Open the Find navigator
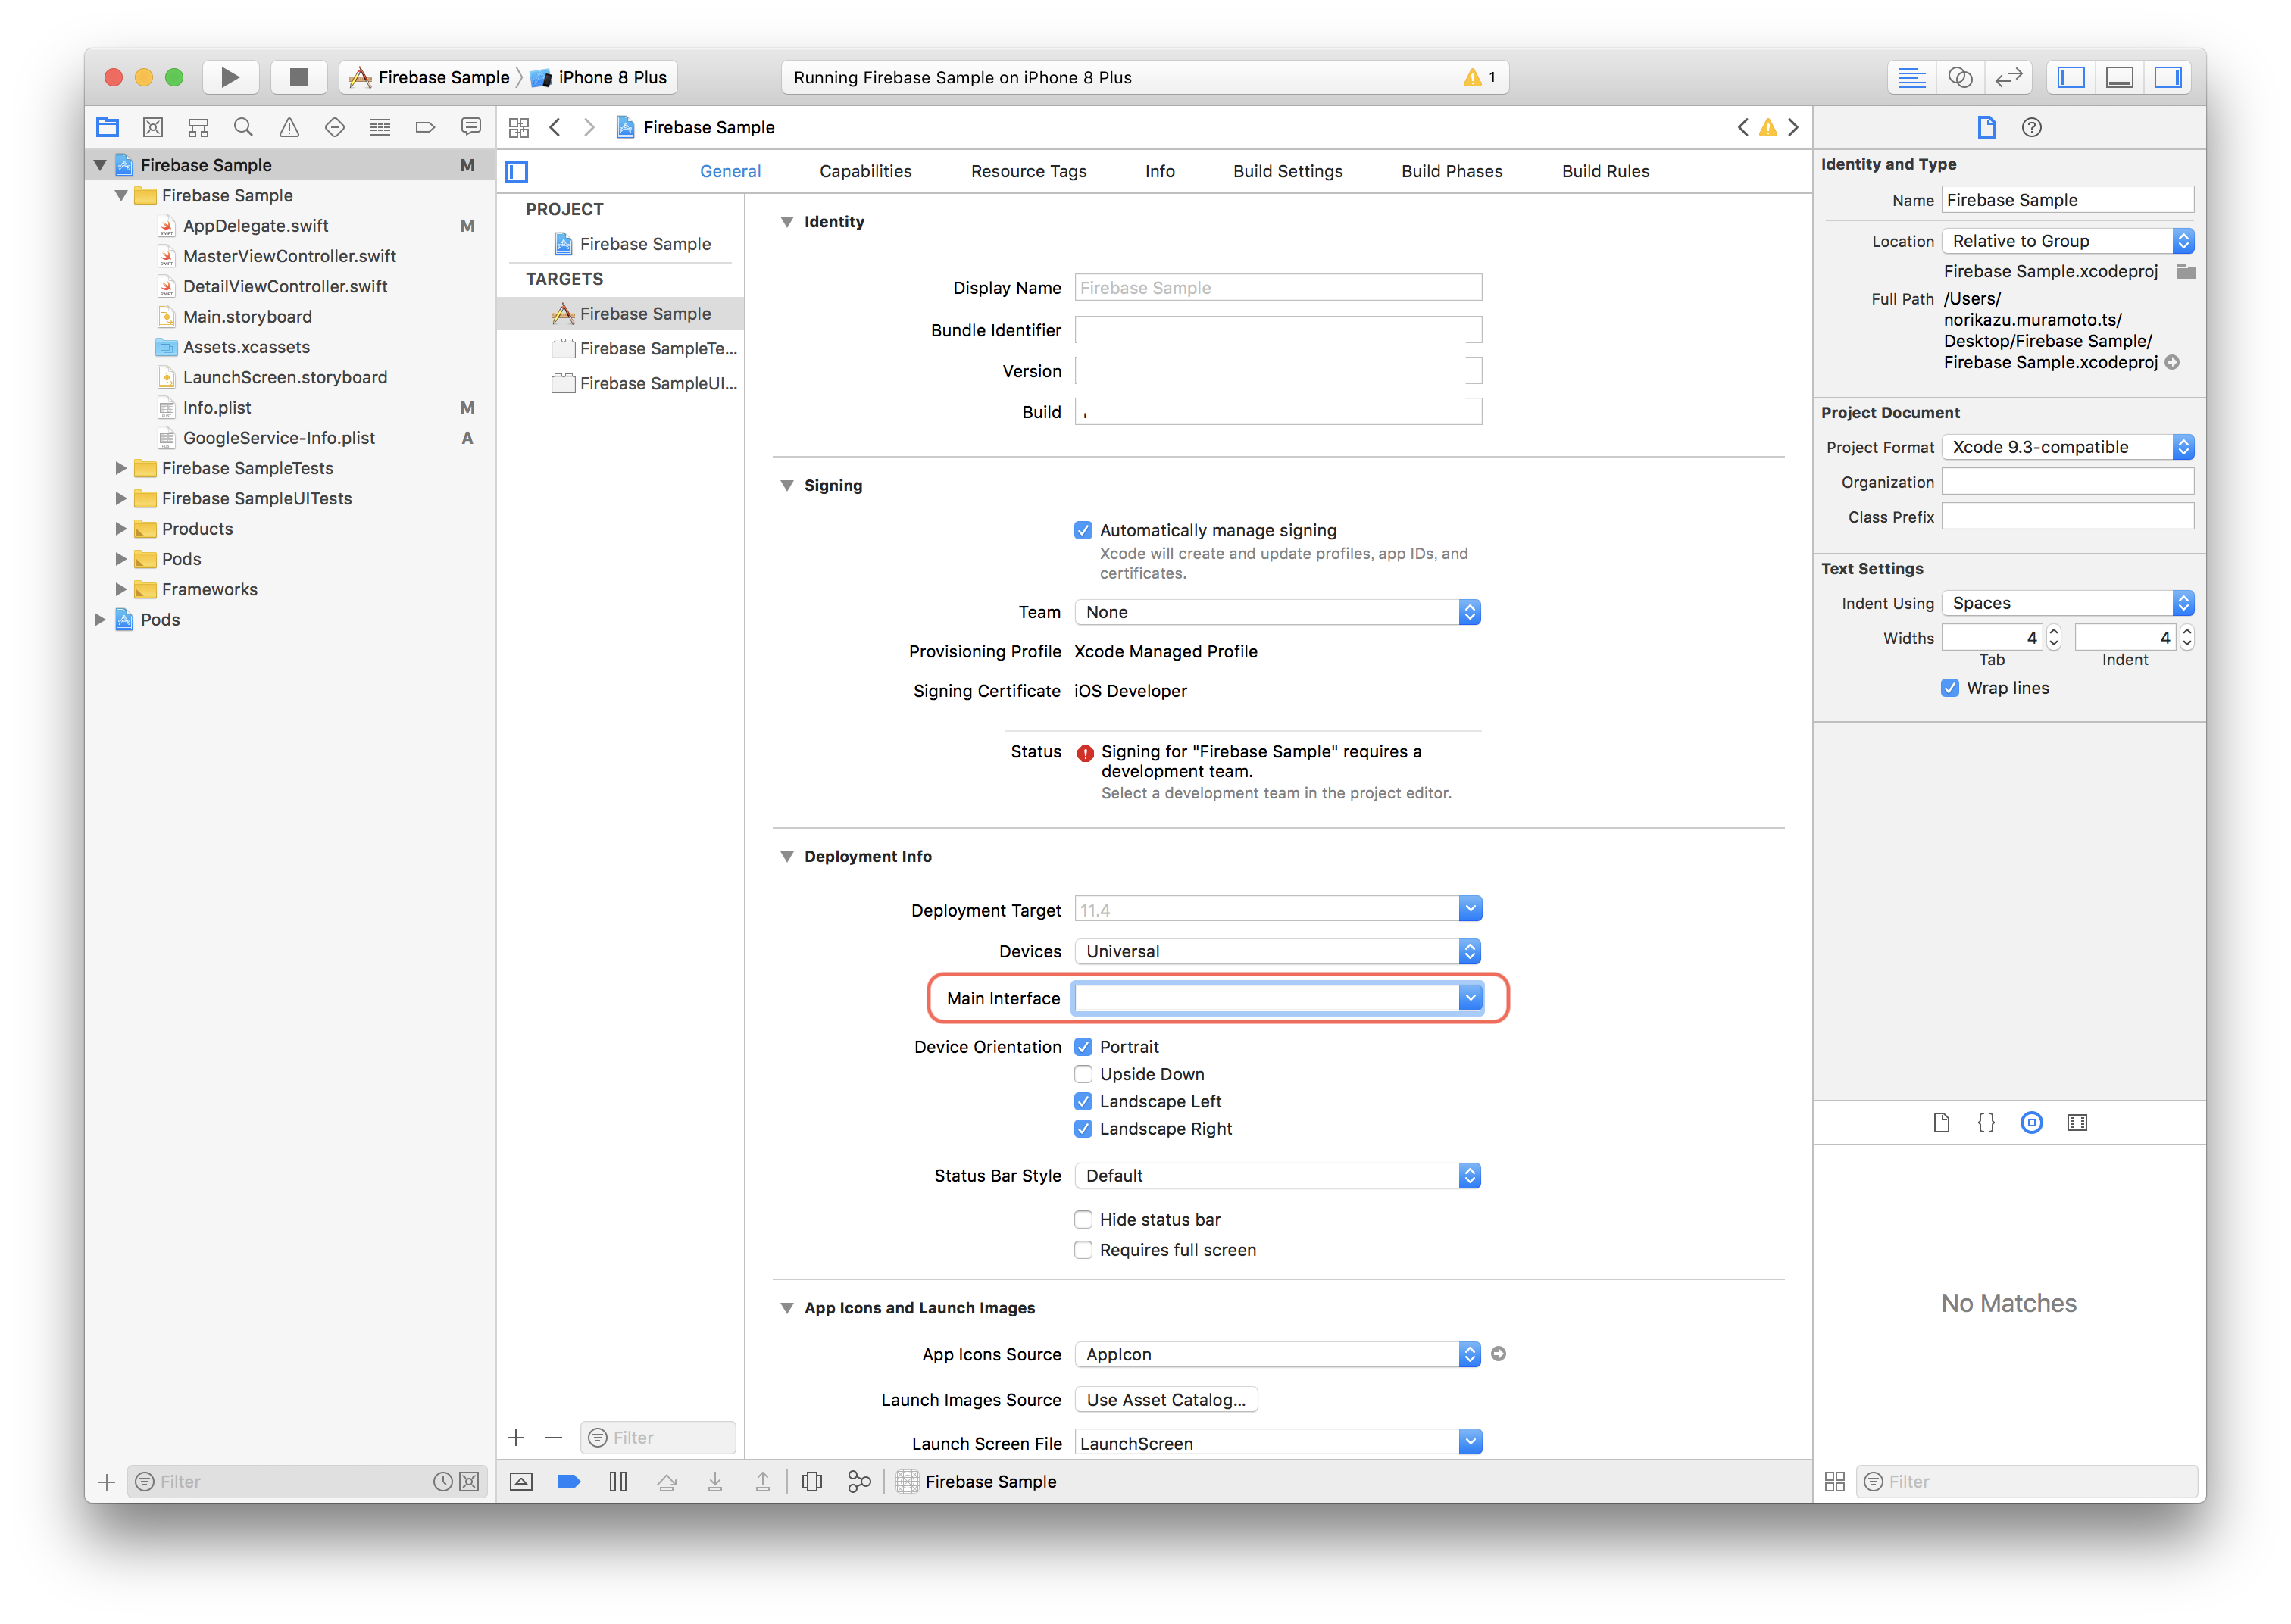 click(243, 127)
